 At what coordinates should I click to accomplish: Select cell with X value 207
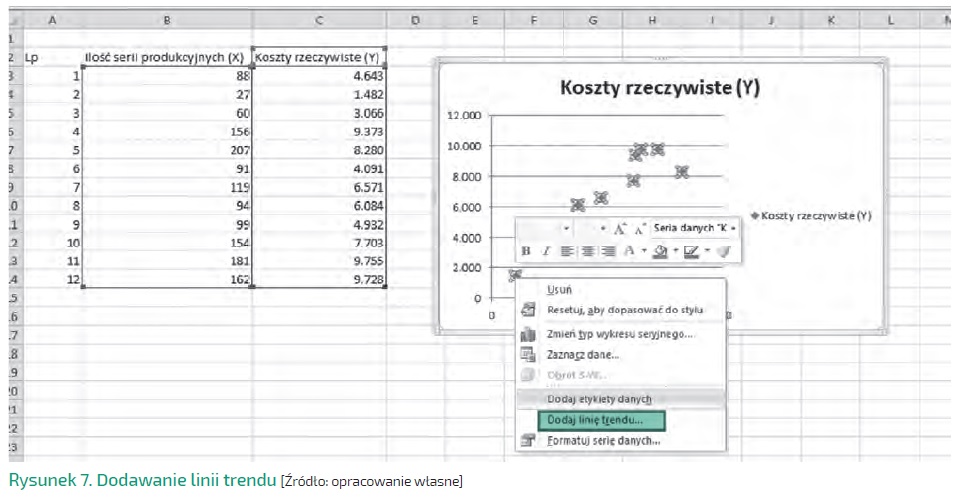pos(167,150)
